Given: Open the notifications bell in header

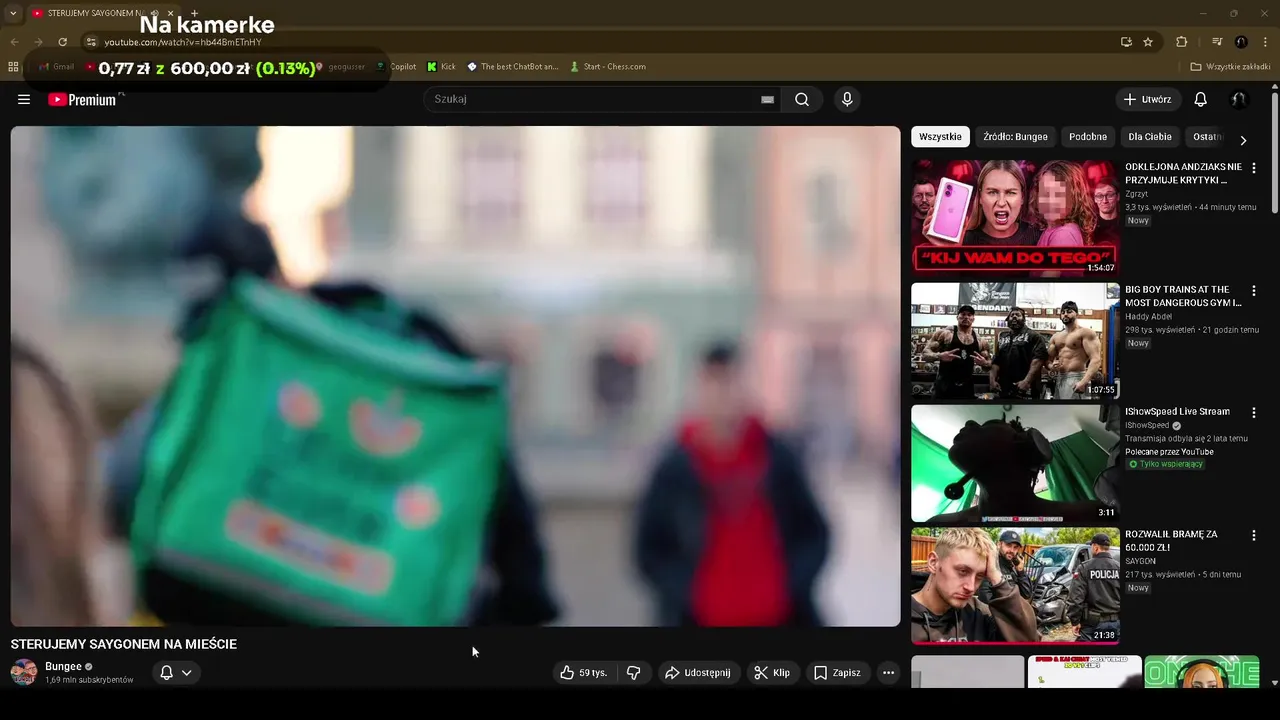Looking at the screenshot, I should coord(1200,99).
